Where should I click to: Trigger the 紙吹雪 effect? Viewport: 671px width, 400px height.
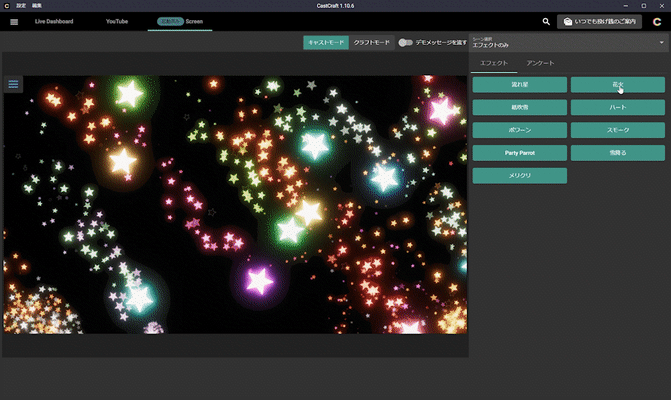click(520, 107)
